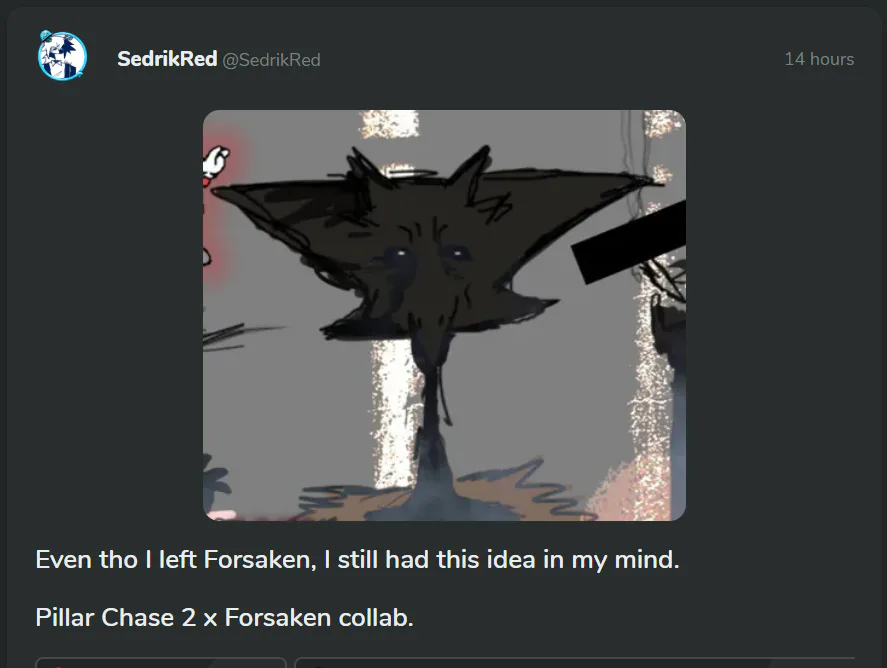Select the "Pillar Chase 2 x Forsaken collab." text

[224, 617]
